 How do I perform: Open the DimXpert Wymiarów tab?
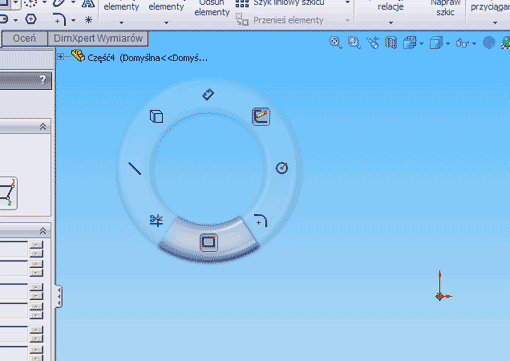[x=98, y=38]
